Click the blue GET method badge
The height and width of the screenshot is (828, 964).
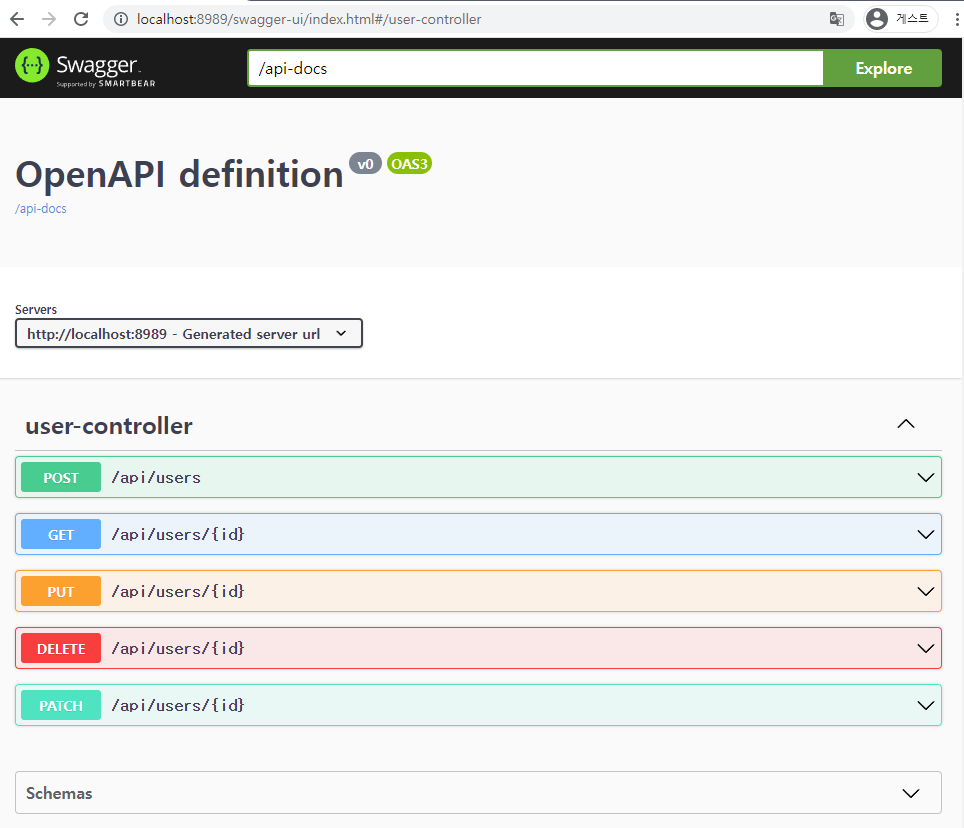click(x=60, y=534)
